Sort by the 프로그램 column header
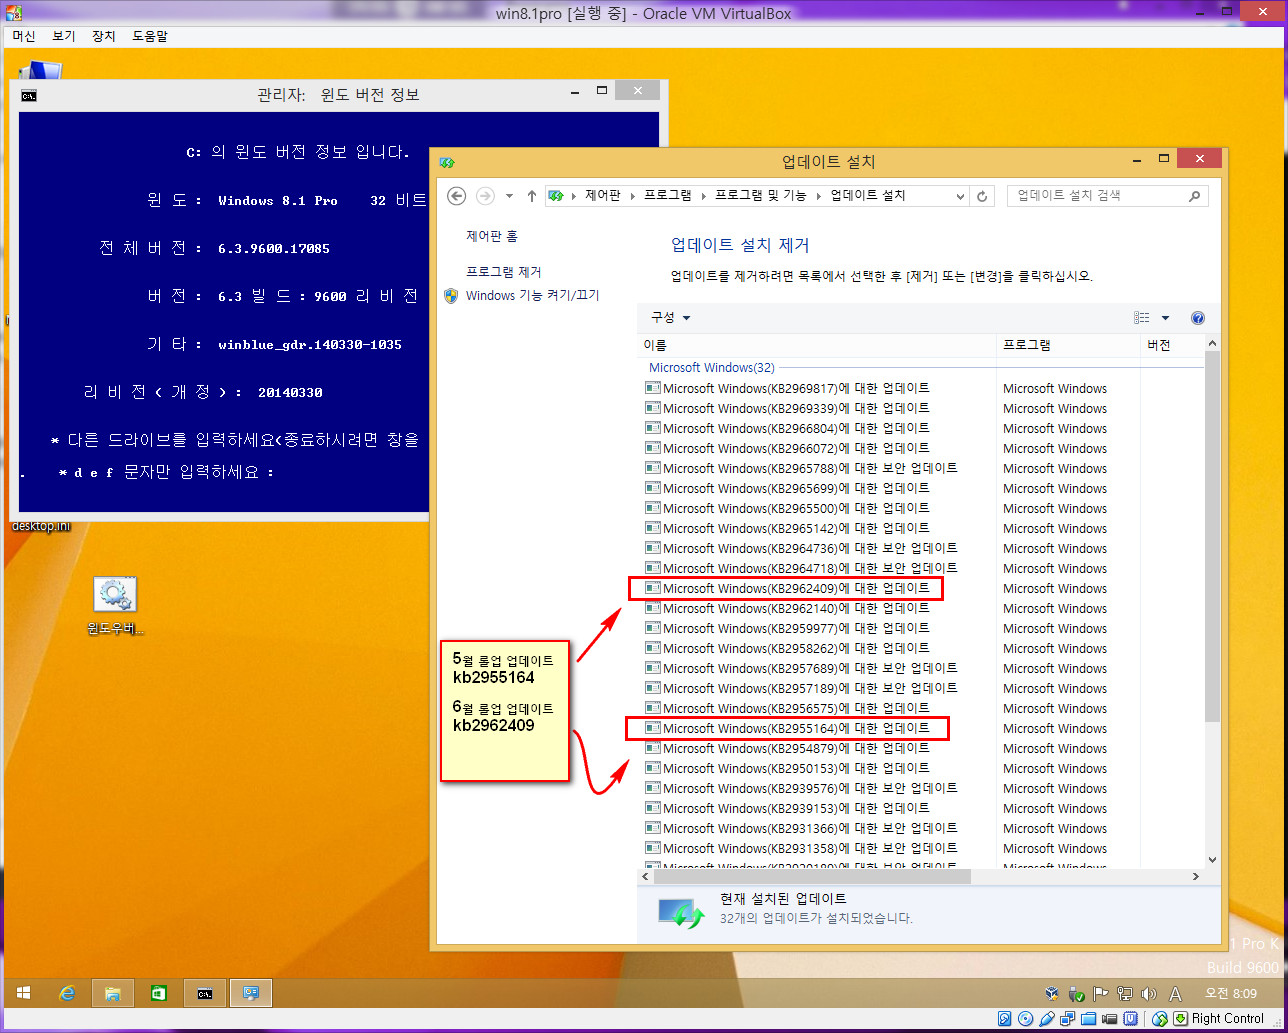This screenshot has height=1033, width=1288. 1068,345
